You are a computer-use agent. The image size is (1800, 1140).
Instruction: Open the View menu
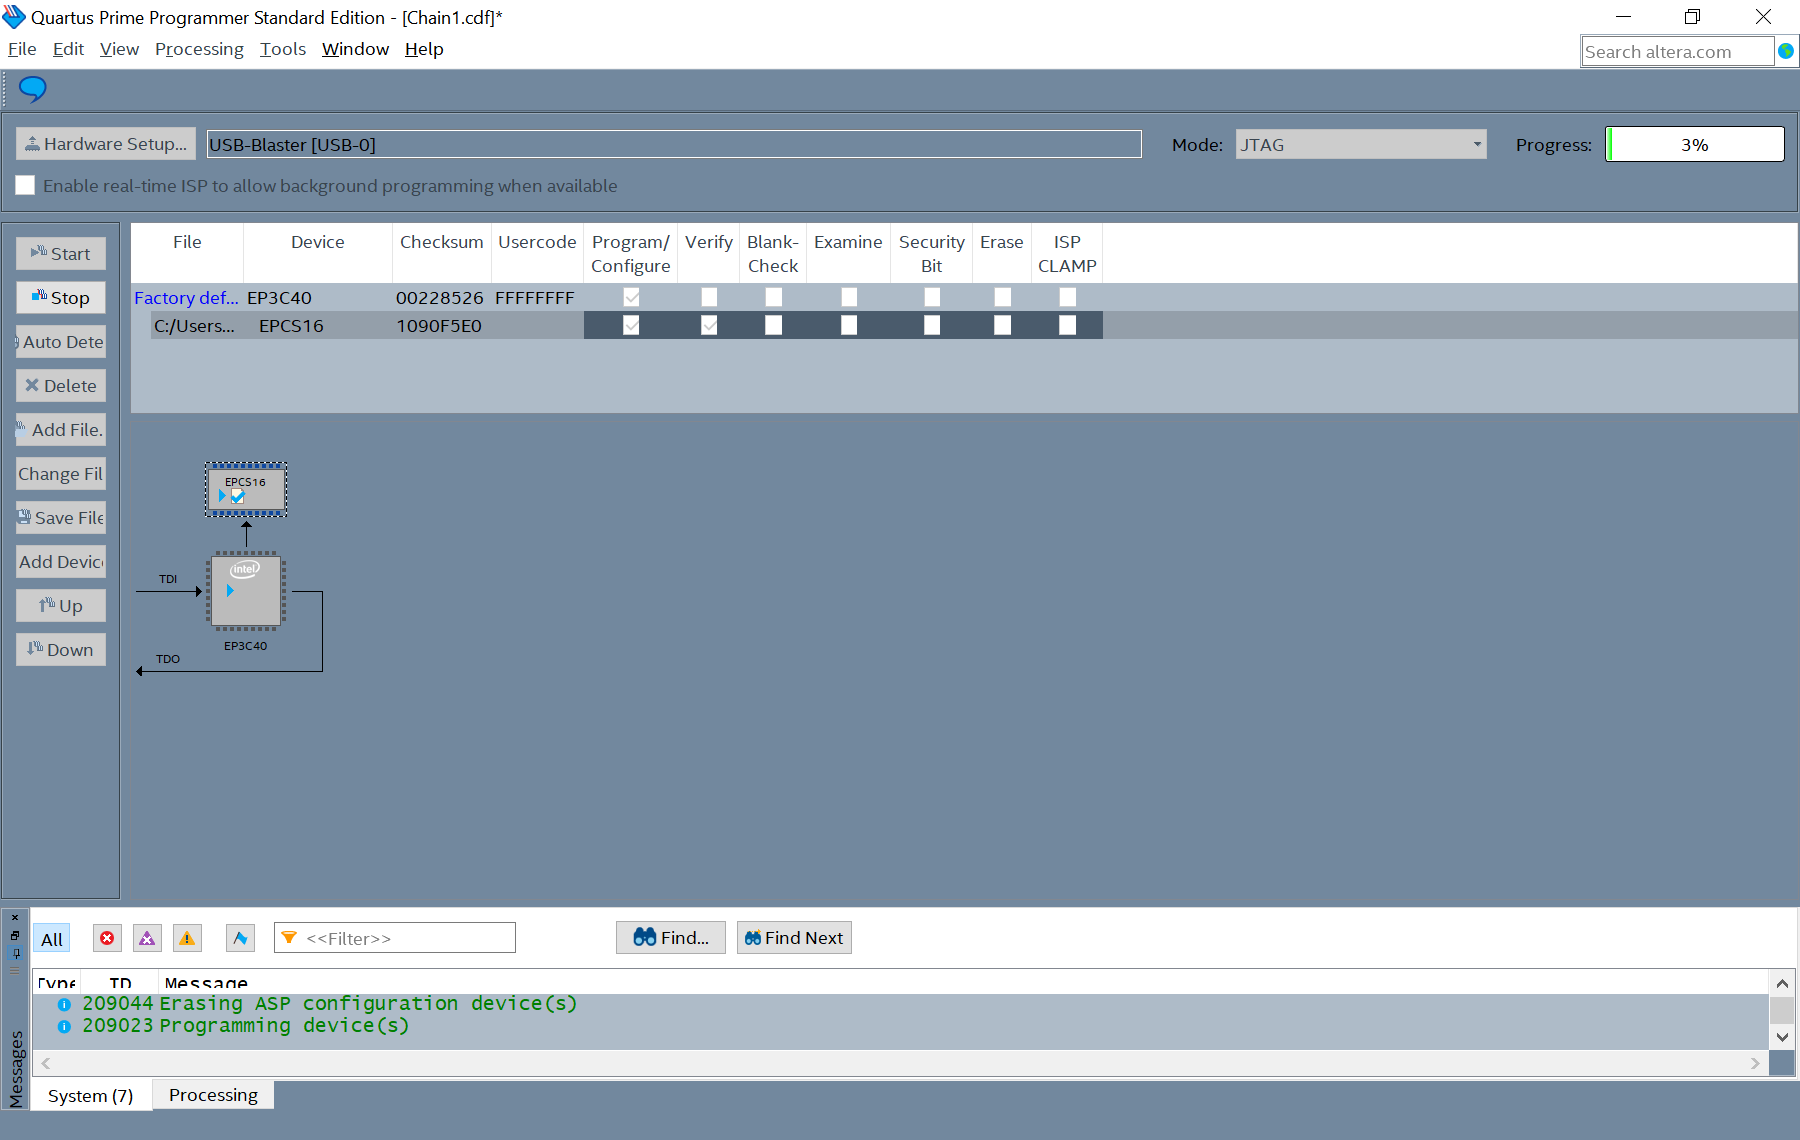click(119, 49)
